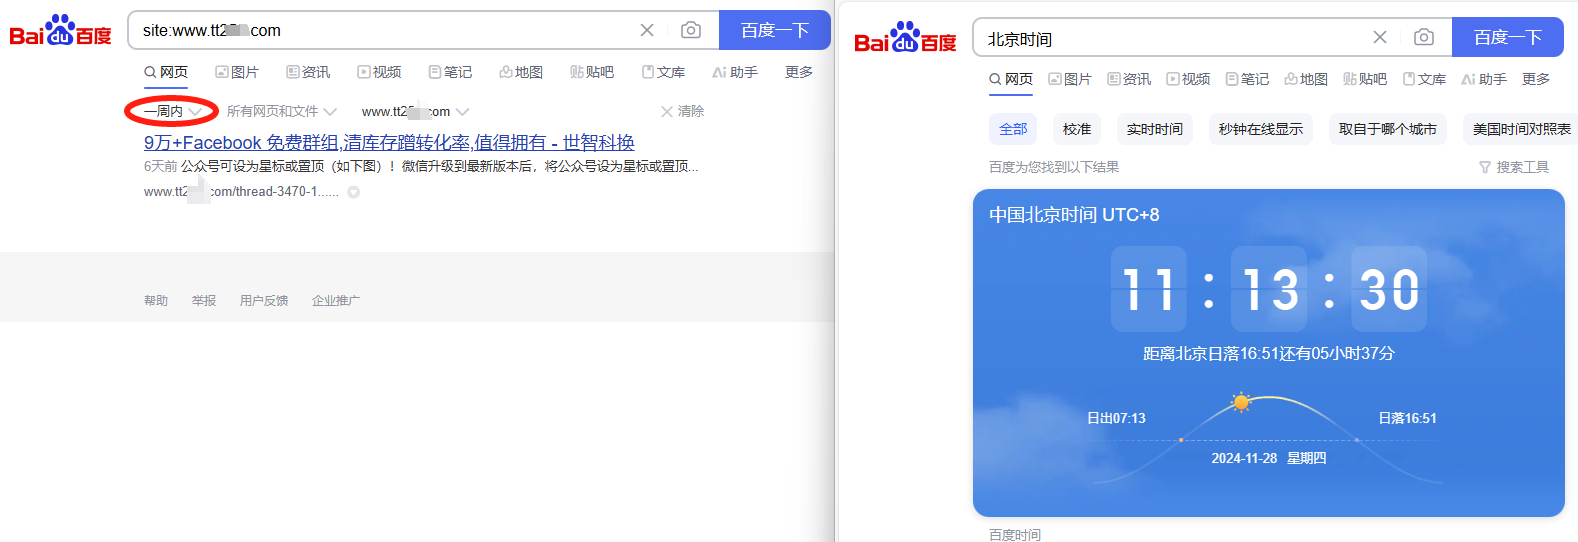Open the 9万+Facebook 免费群组 result link
The height and width of the screenshot is (542, 1578).
click(389, 142)
